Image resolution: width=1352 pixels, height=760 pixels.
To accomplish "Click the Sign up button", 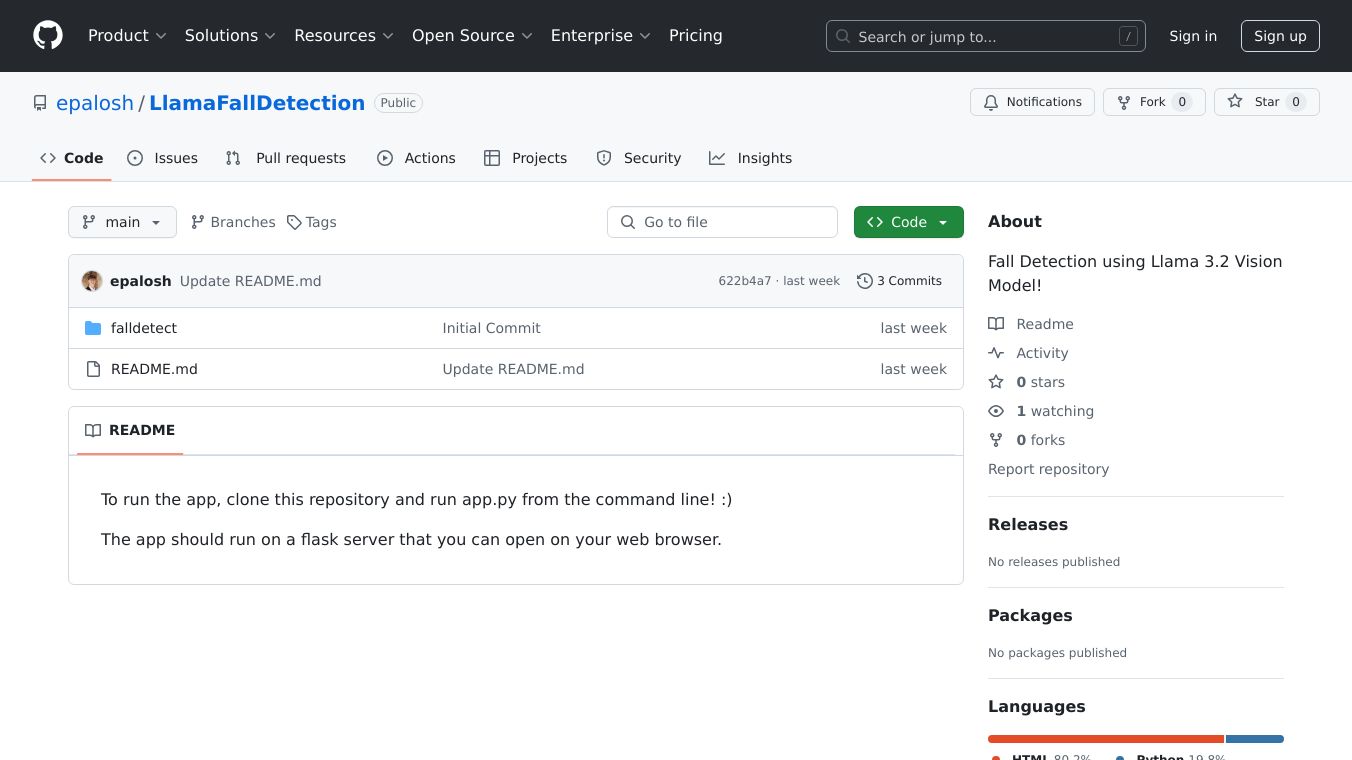I will [1280, 36].
